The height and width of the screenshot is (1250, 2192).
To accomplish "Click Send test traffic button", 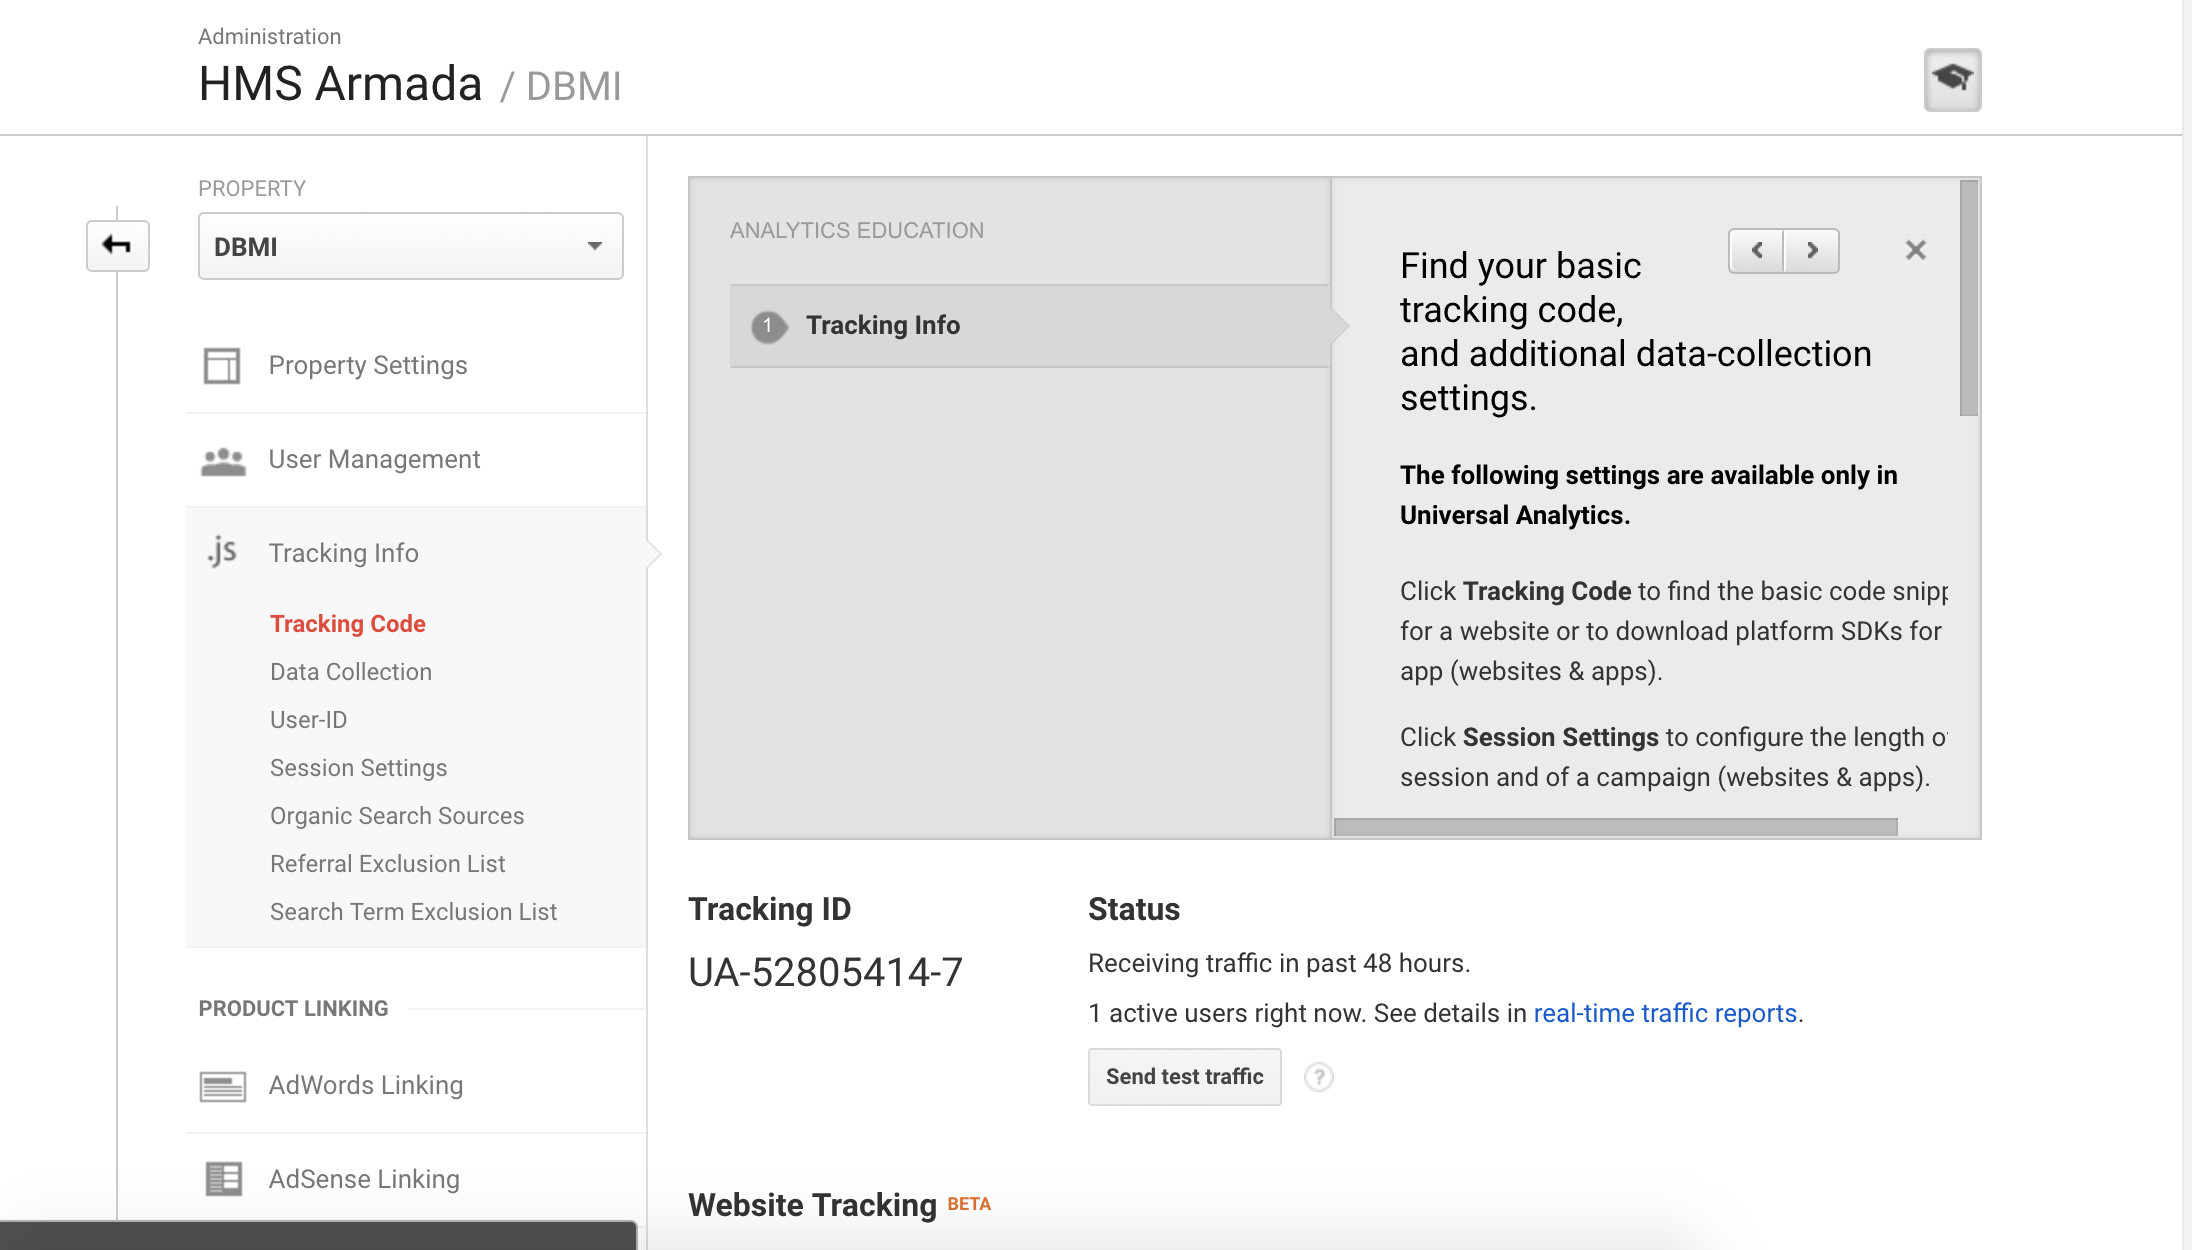I will (1185, 1077).
